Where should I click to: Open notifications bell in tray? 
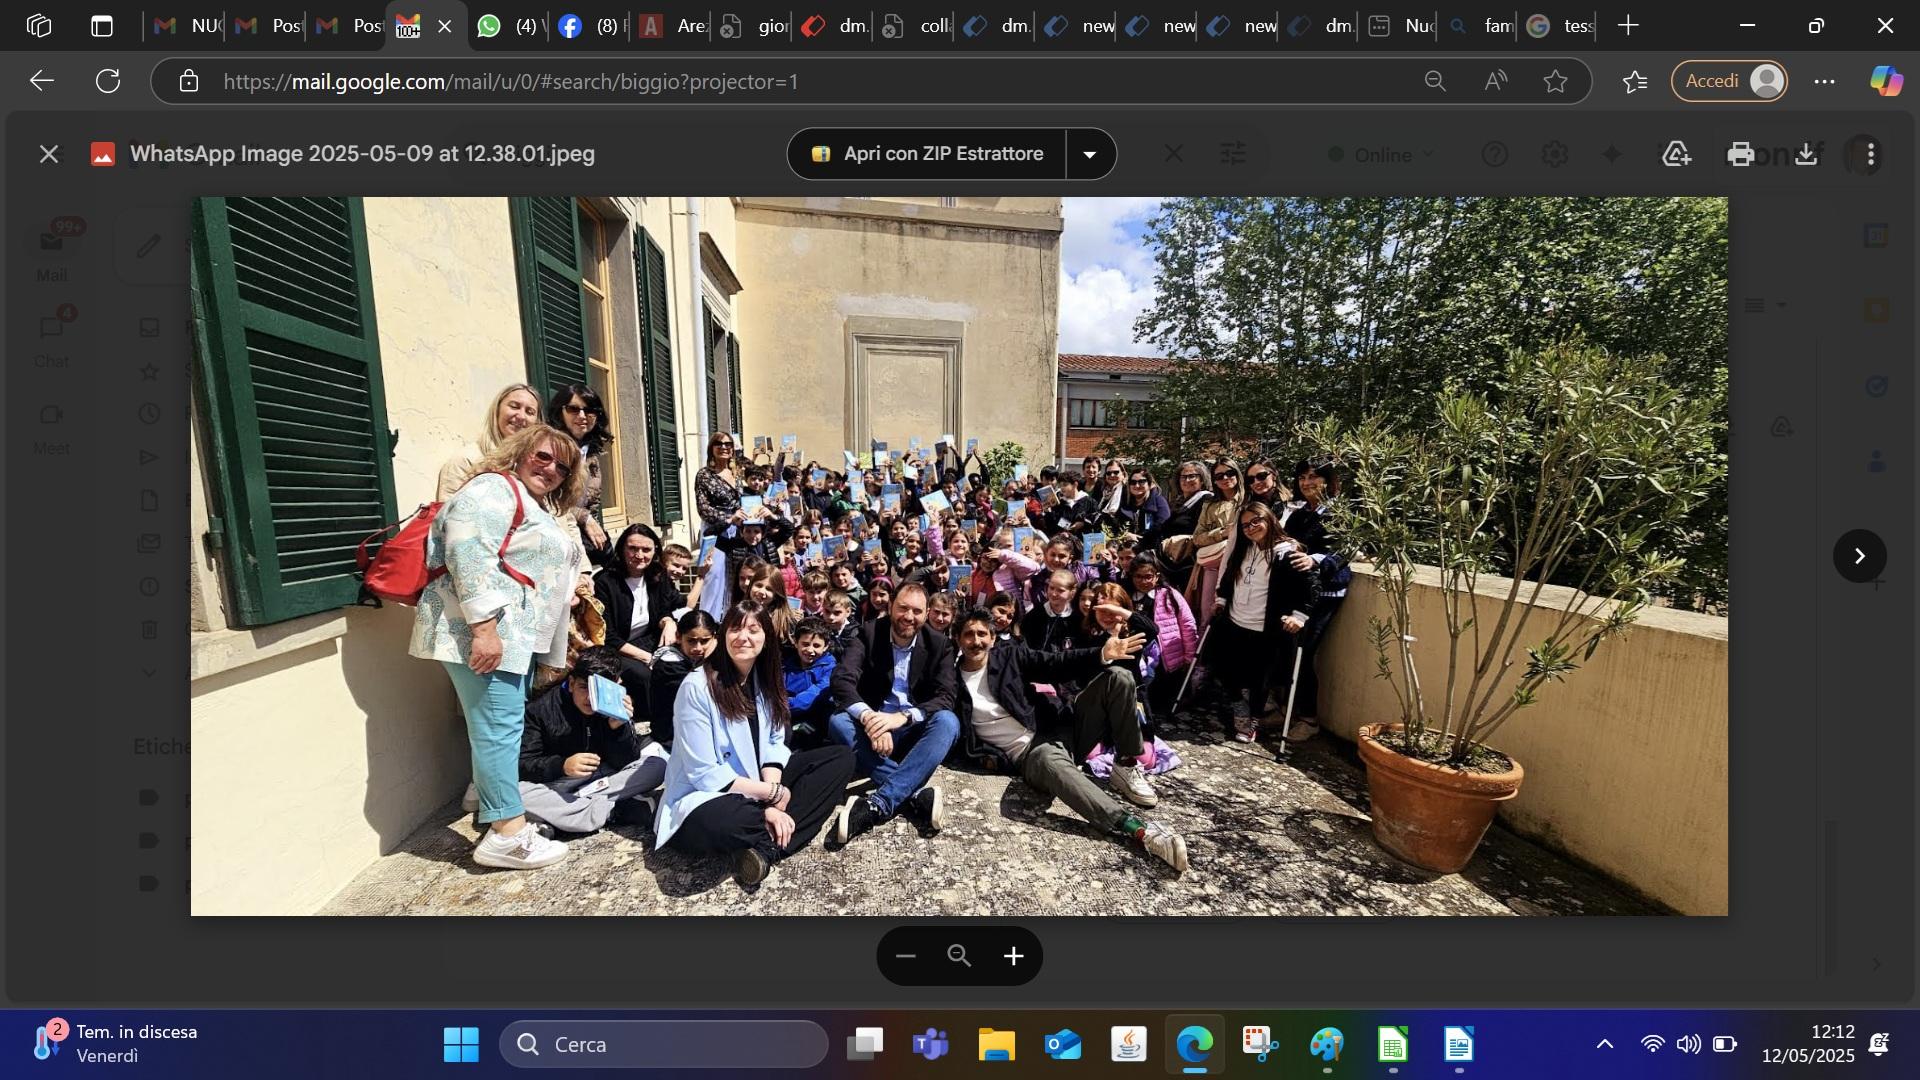1879,1045
